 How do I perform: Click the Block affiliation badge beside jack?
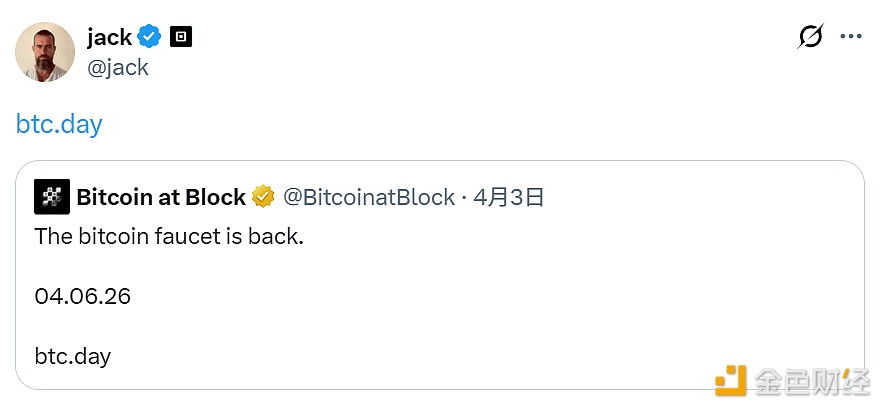click(181, 37)
